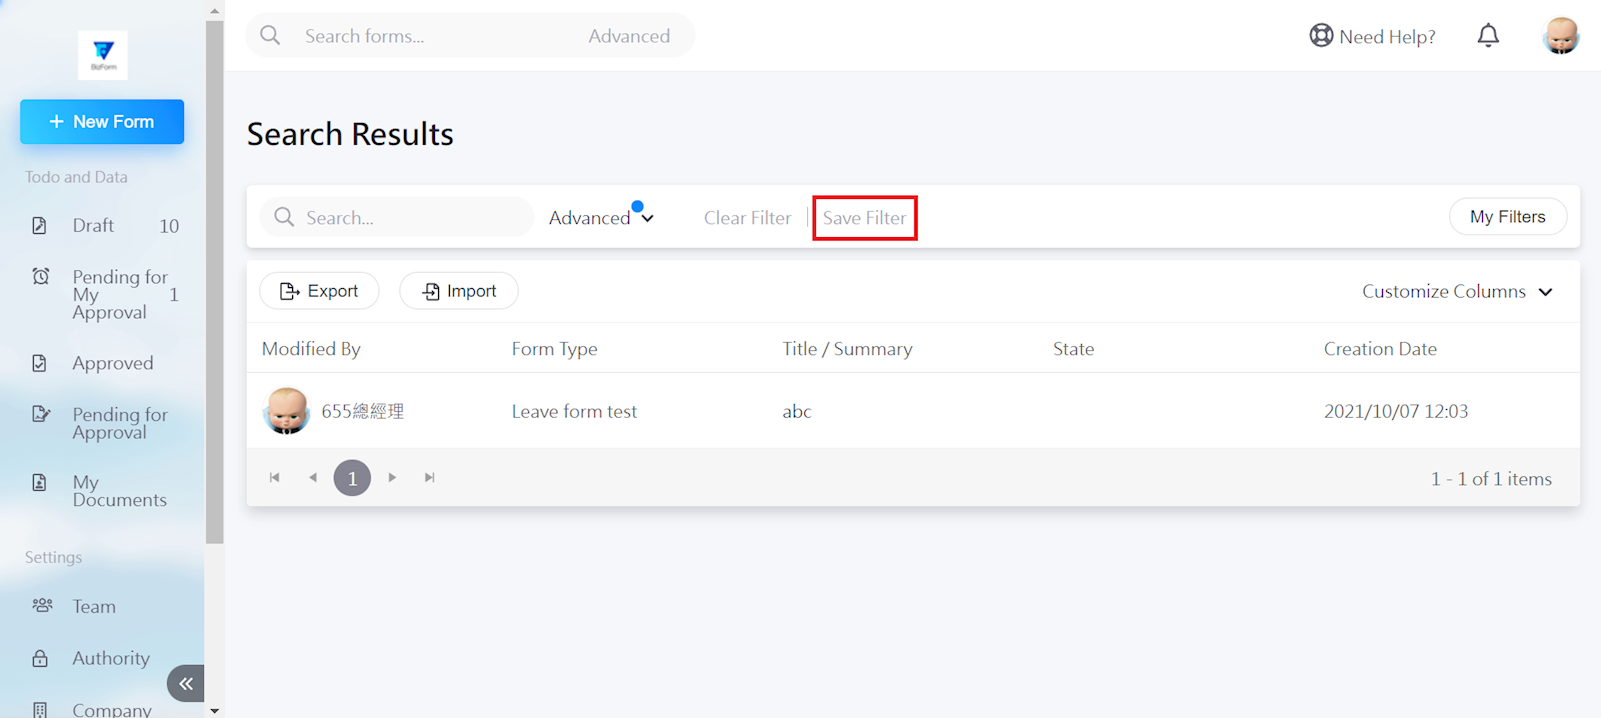1601x718 pixels.
Task: Click the Export button
Action: pos(319,291)
